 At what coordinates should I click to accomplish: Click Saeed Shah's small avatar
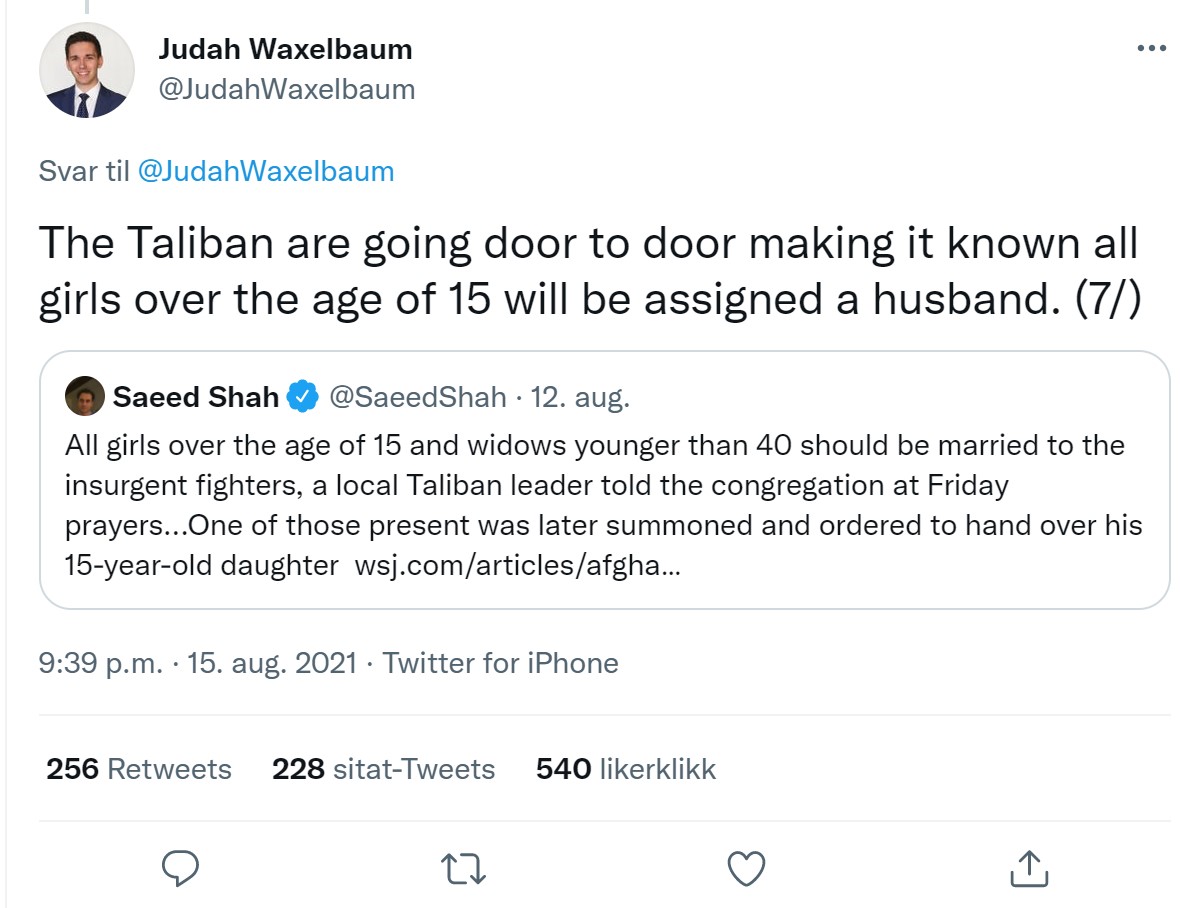85,397
